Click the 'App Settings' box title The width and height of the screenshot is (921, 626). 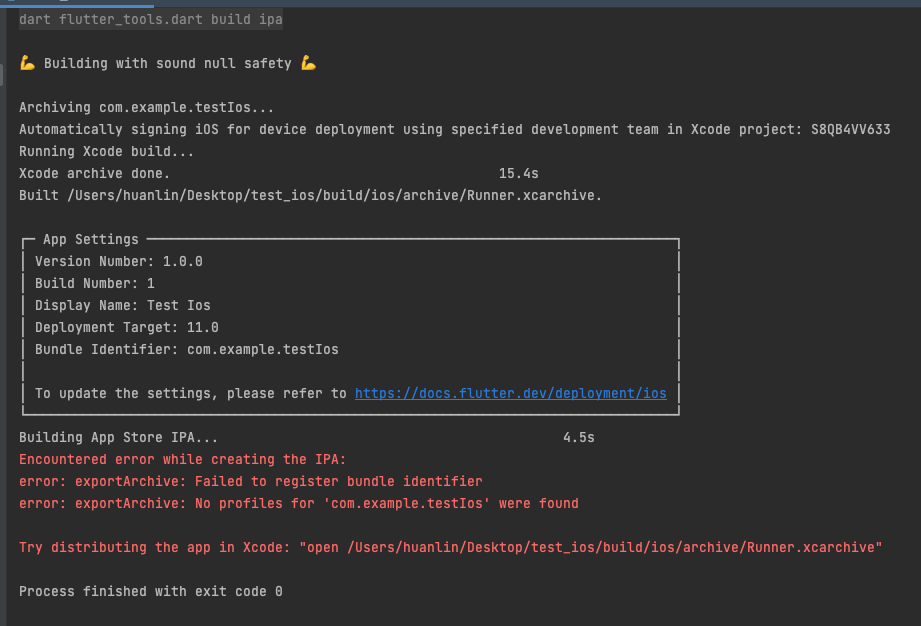tap(90, 240)
